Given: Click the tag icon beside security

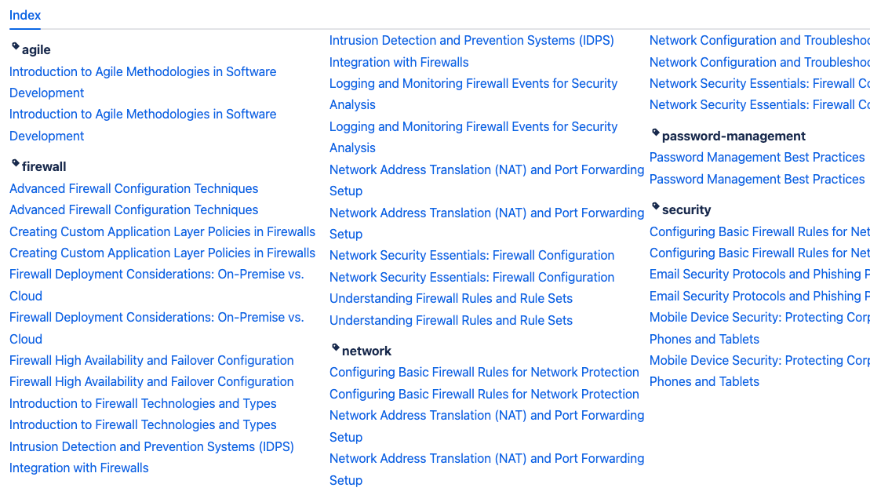Looking at the screenshot, I should (655, 207).
